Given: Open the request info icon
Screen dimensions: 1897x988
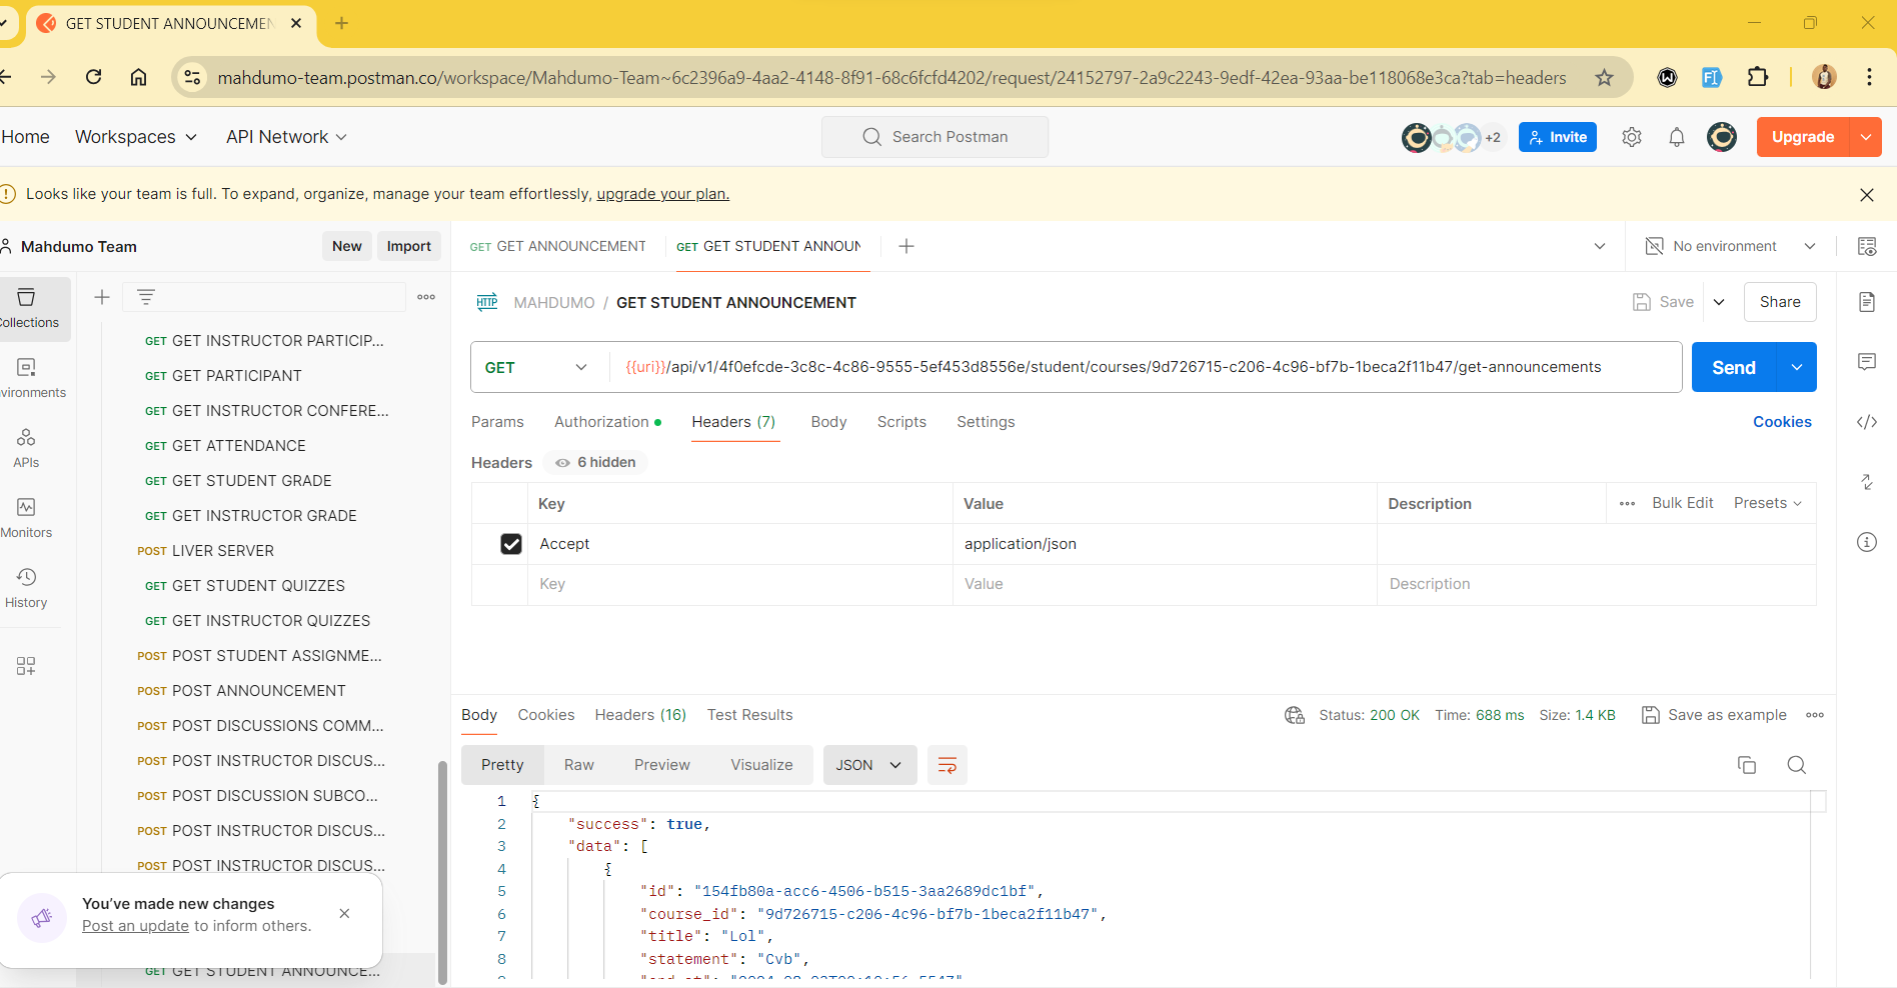Looking at the screenshot, I should 1867,542.
